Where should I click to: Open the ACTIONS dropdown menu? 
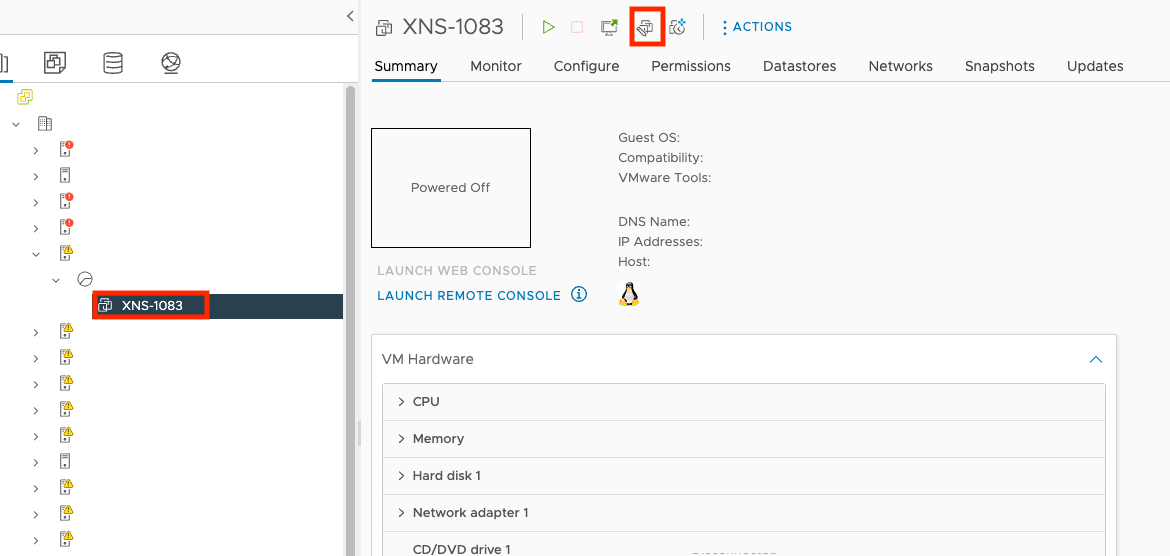point(756,27)
